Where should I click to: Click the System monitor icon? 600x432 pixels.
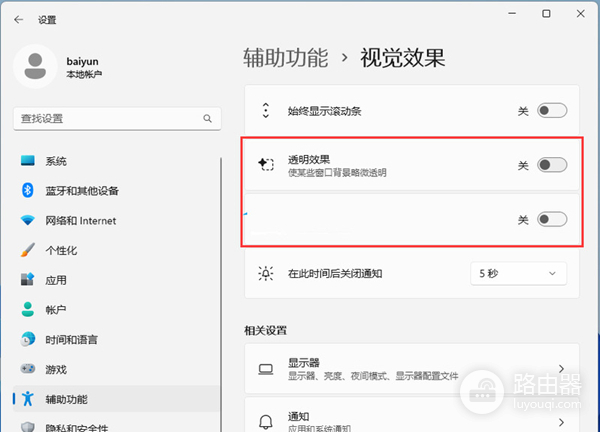pos(28,161)
